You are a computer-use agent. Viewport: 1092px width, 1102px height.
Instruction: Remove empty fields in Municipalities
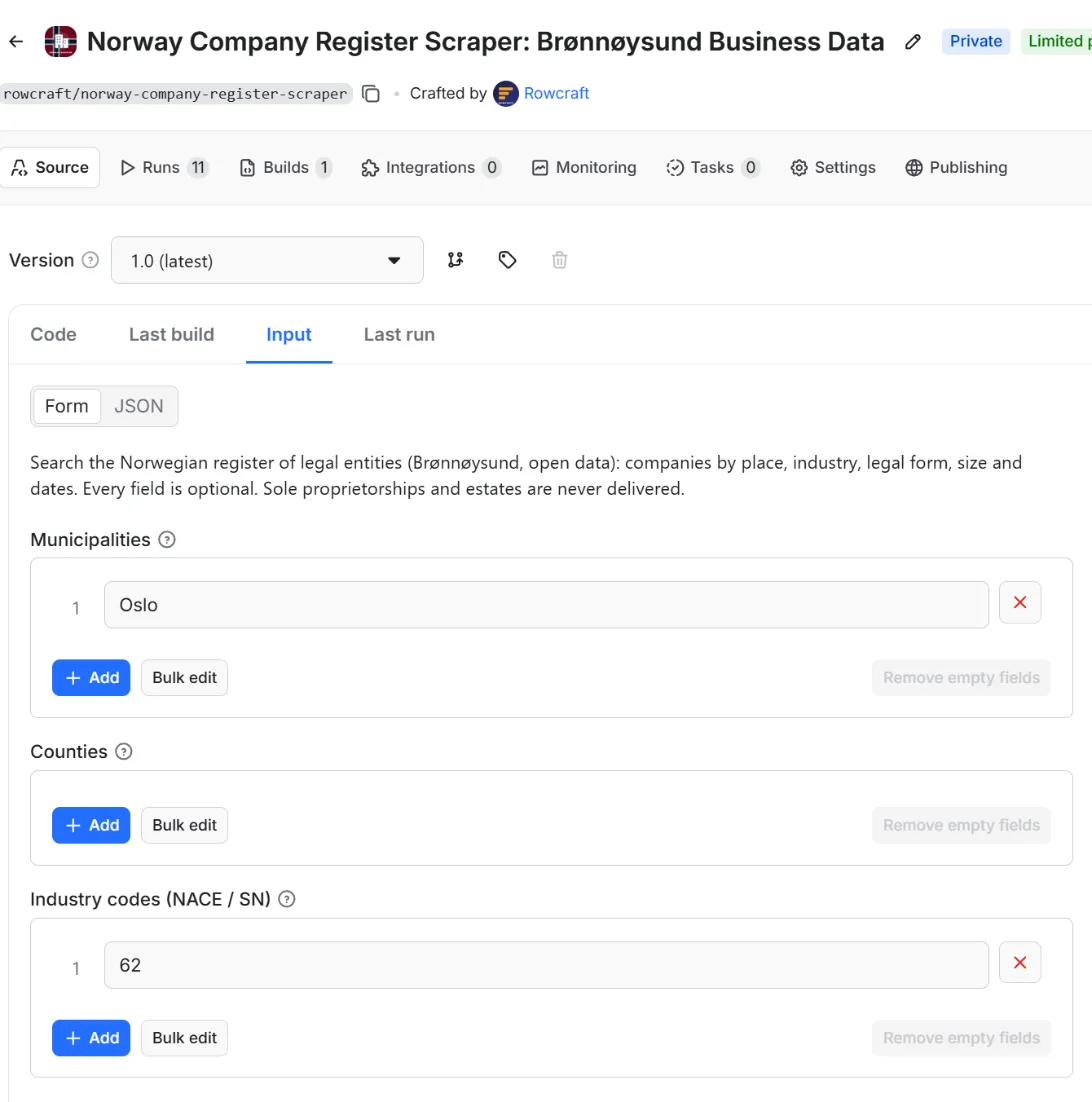[x=961, y=678]
